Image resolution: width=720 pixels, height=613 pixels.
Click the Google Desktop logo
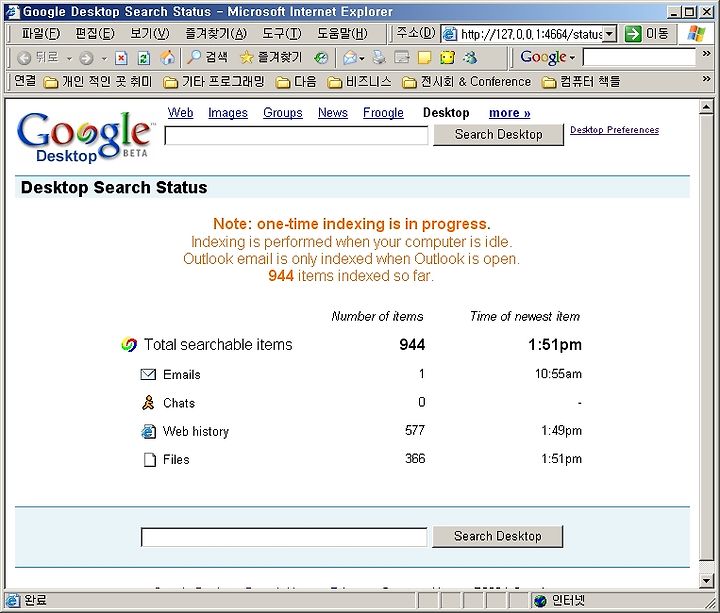84,136
